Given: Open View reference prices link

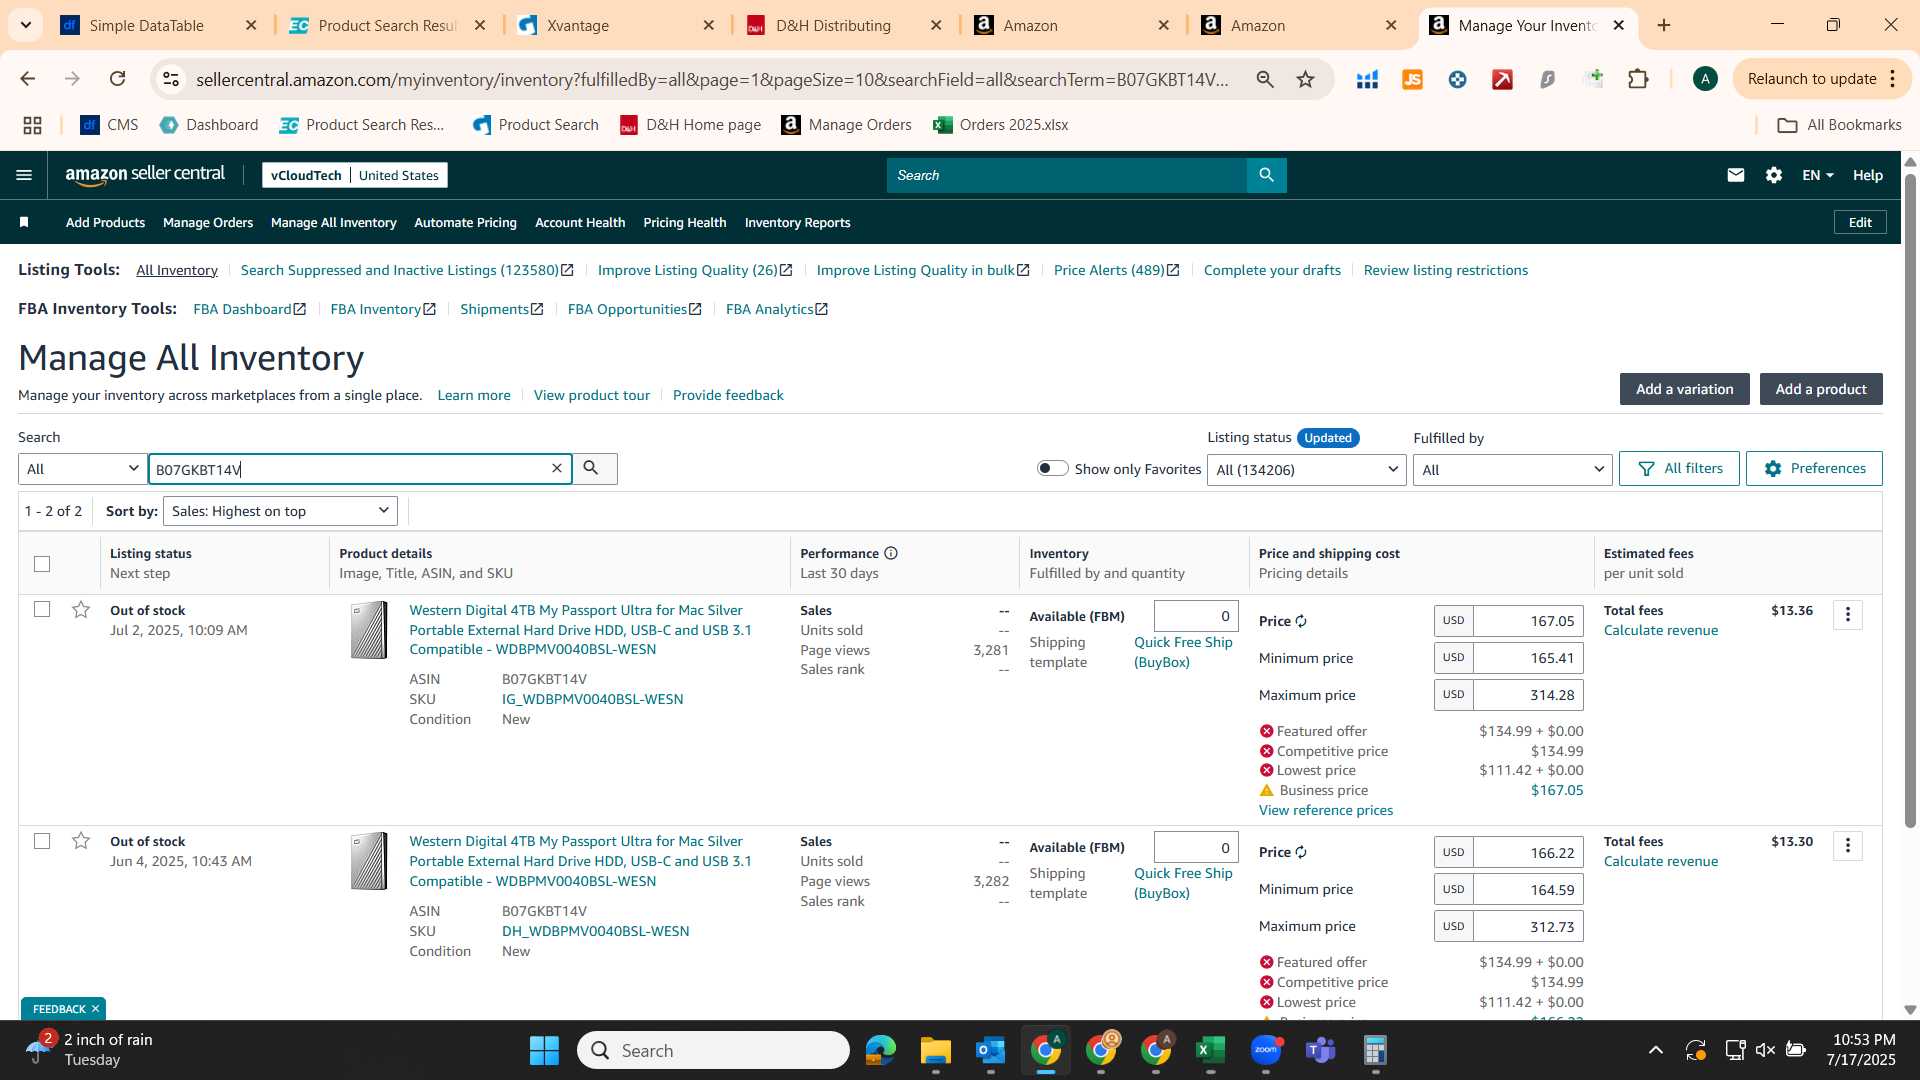Looking at the screenshot, I should click(1325, 810).
